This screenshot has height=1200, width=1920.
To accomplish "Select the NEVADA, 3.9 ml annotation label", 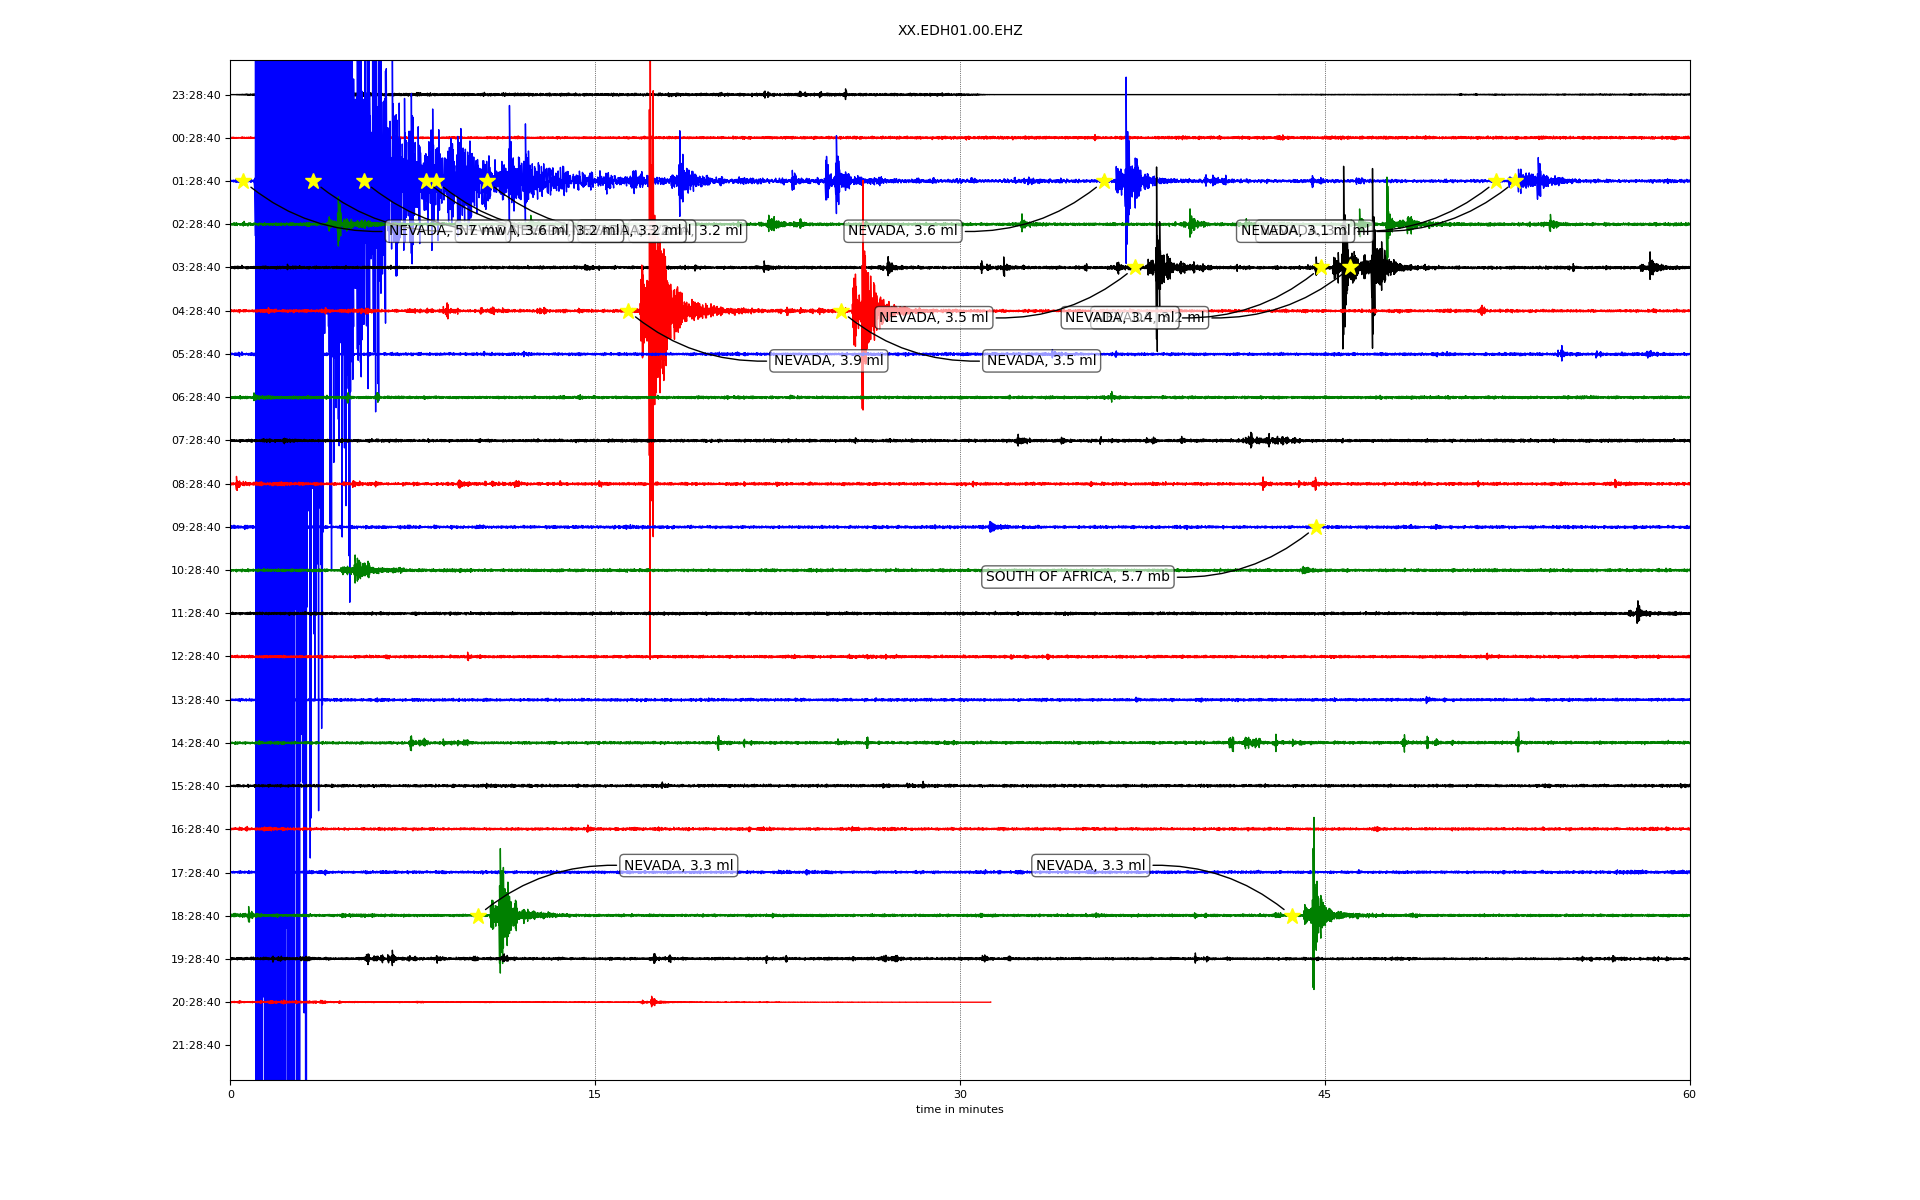I will point(828,361).
